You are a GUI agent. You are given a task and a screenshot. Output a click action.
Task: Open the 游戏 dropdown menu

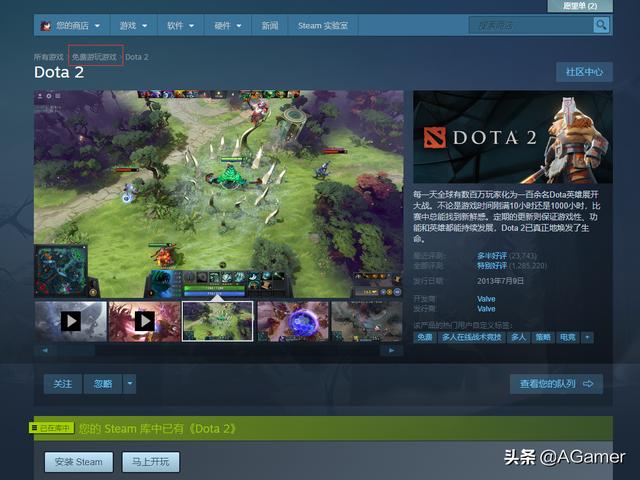pyautogui.click(x=133, y=26)
